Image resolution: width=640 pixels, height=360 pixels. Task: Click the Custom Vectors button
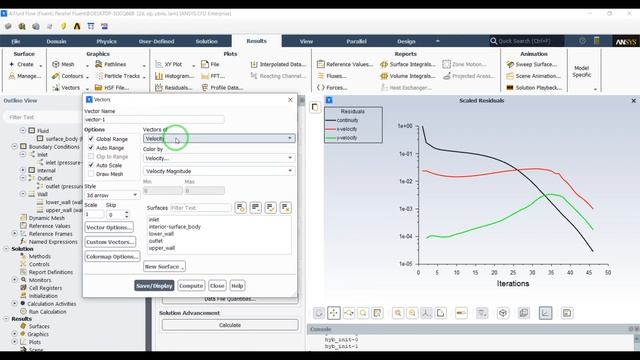click(x=110, y=242)
